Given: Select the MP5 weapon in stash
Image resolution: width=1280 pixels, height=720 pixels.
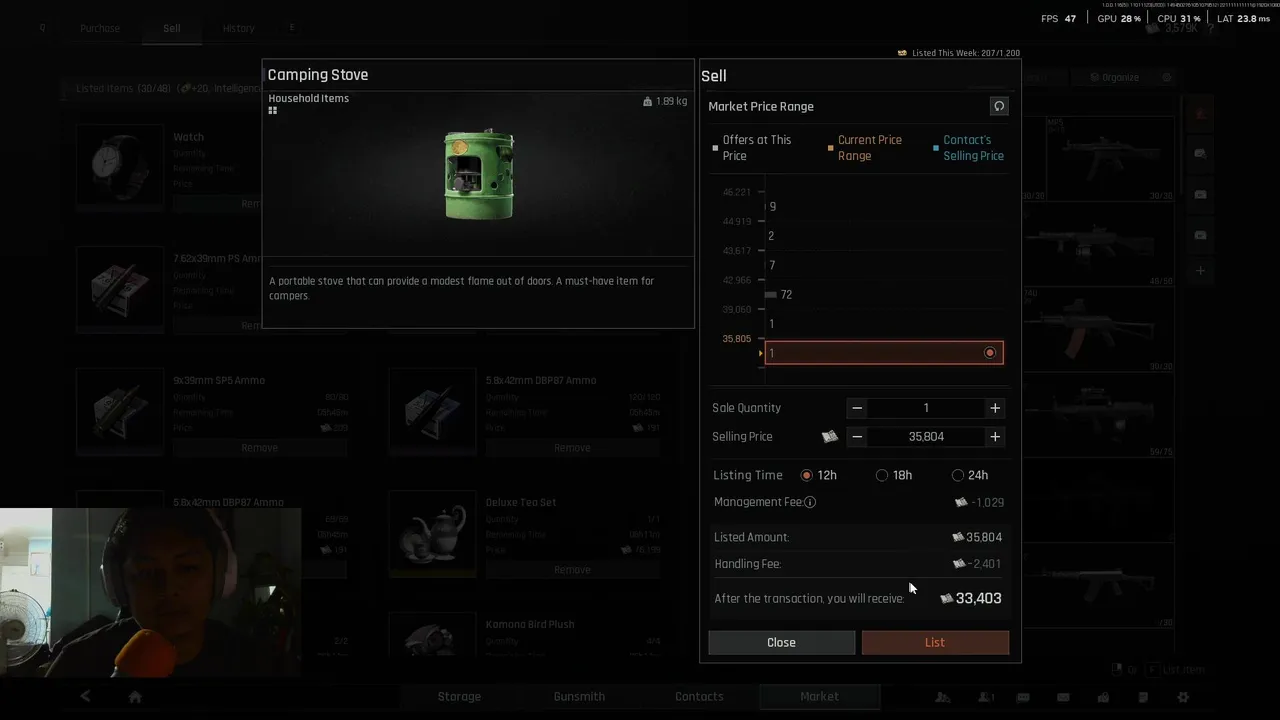Looking at the screenshot, I should click(x=1110, y=160).
